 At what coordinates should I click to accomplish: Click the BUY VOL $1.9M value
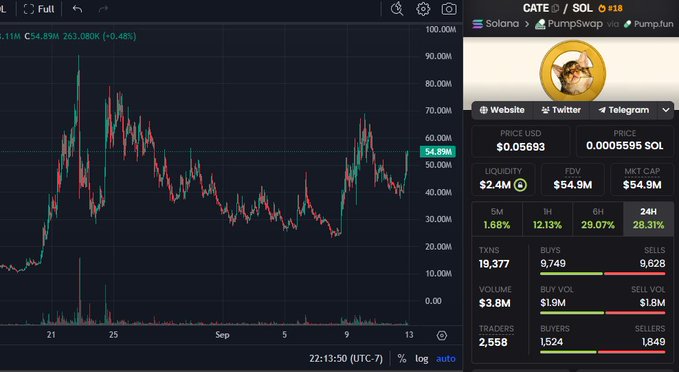click(x=553, y=303)
